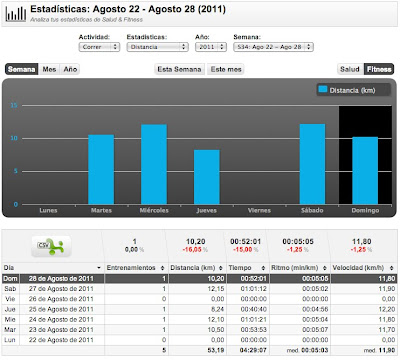
Task: Select the row 22 de Agosto de 2011
Action: (x=199, y=340)
